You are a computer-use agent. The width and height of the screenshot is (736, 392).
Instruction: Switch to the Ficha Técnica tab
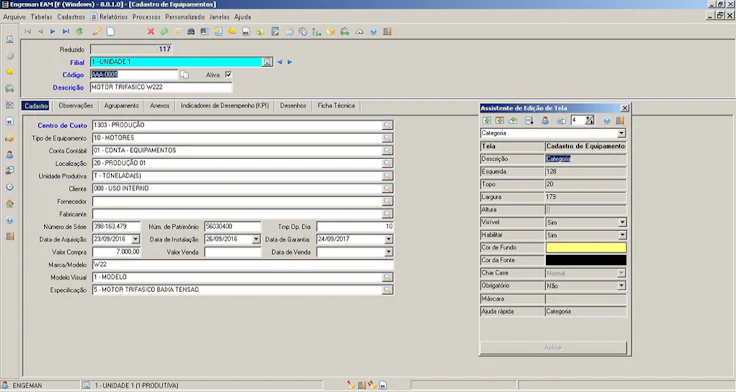pyautogui.click(x=336, y=106)
